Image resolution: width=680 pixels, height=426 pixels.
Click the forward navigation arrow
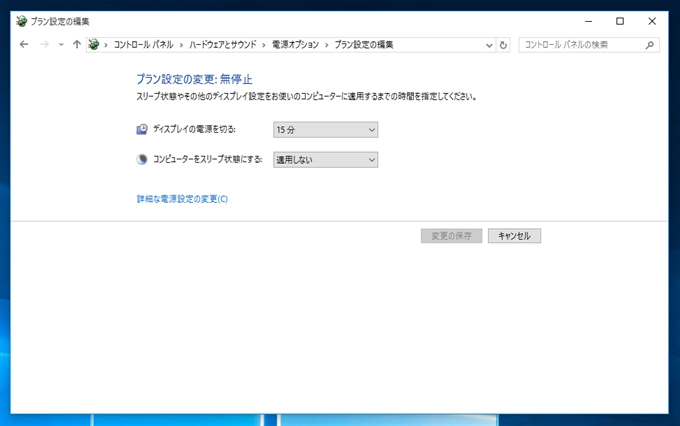pyautogui.click(x=44, y=44)
